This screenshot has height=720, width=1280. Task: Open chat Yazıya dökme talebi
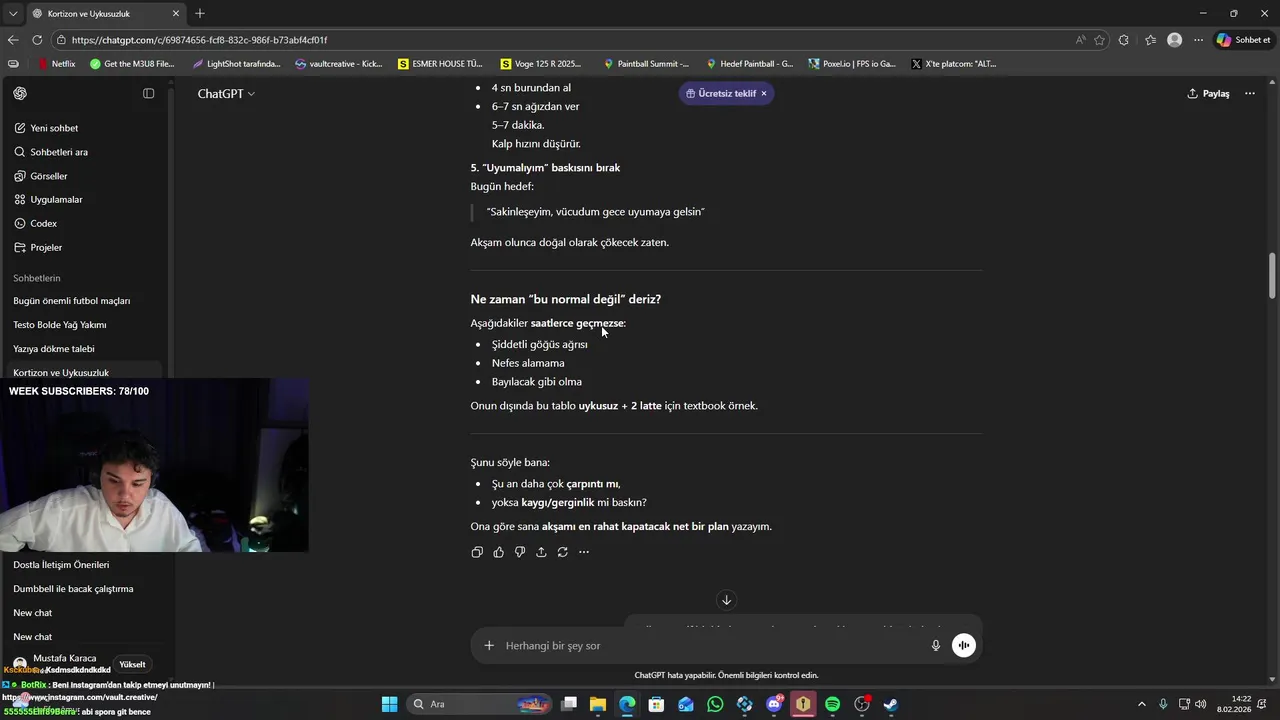pos(54,349)
